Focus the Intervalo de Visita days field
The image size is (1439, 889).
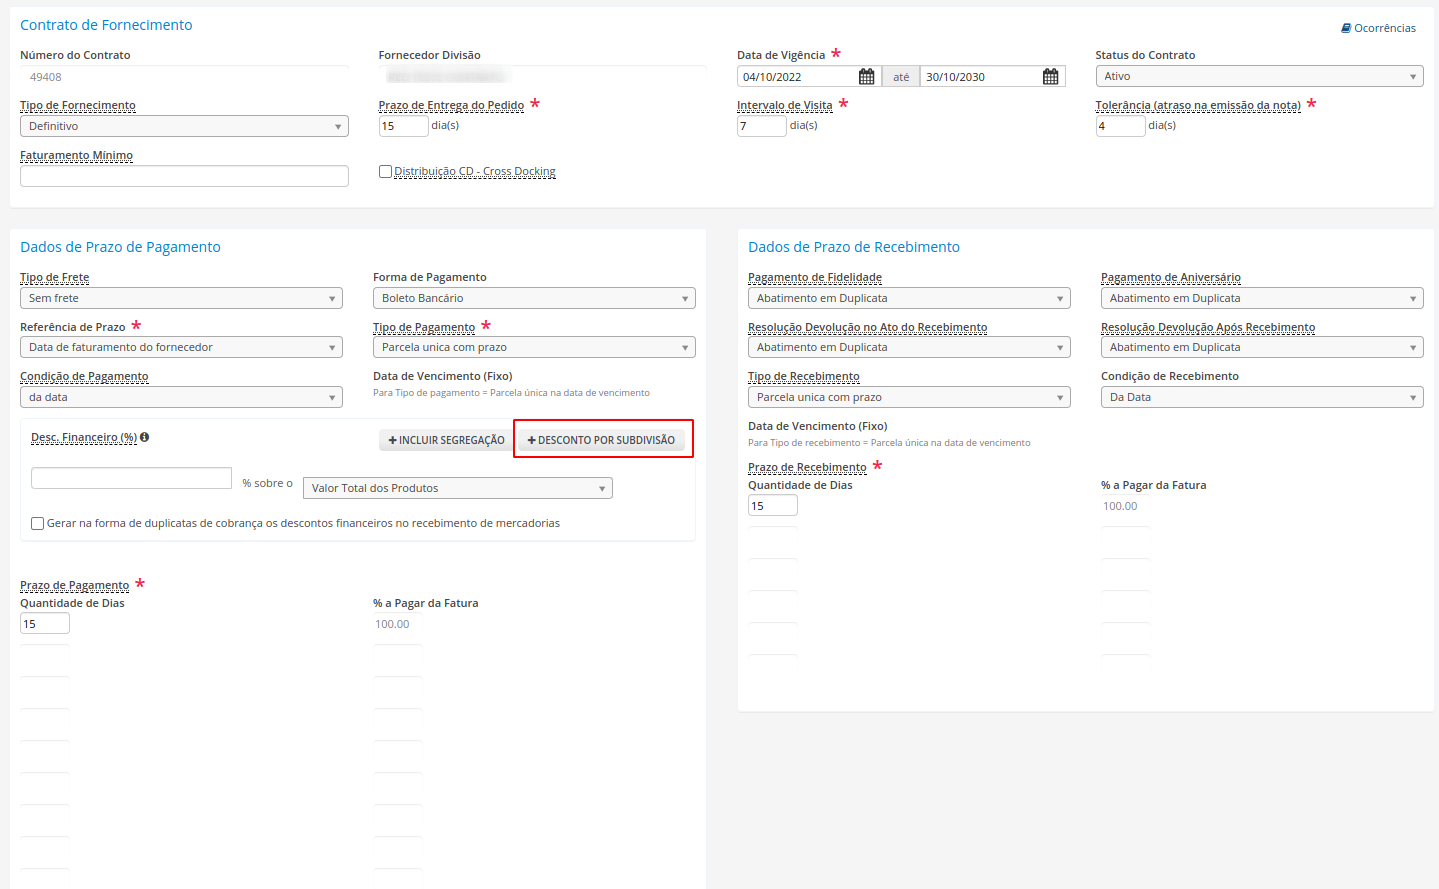point(761,126)
